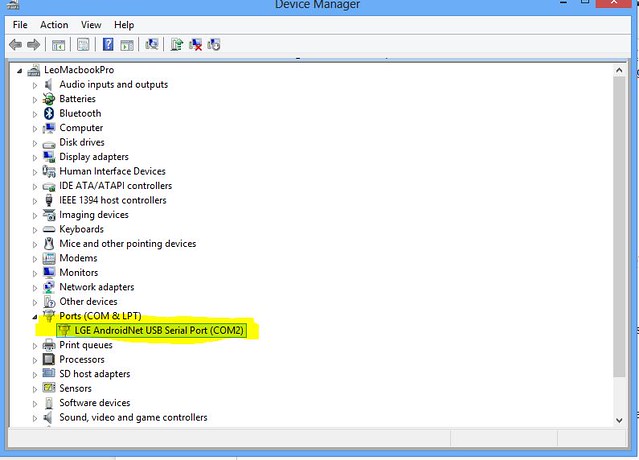The image size is (639, 460).
Task: Open the File menu
Action: coord(20,24)
